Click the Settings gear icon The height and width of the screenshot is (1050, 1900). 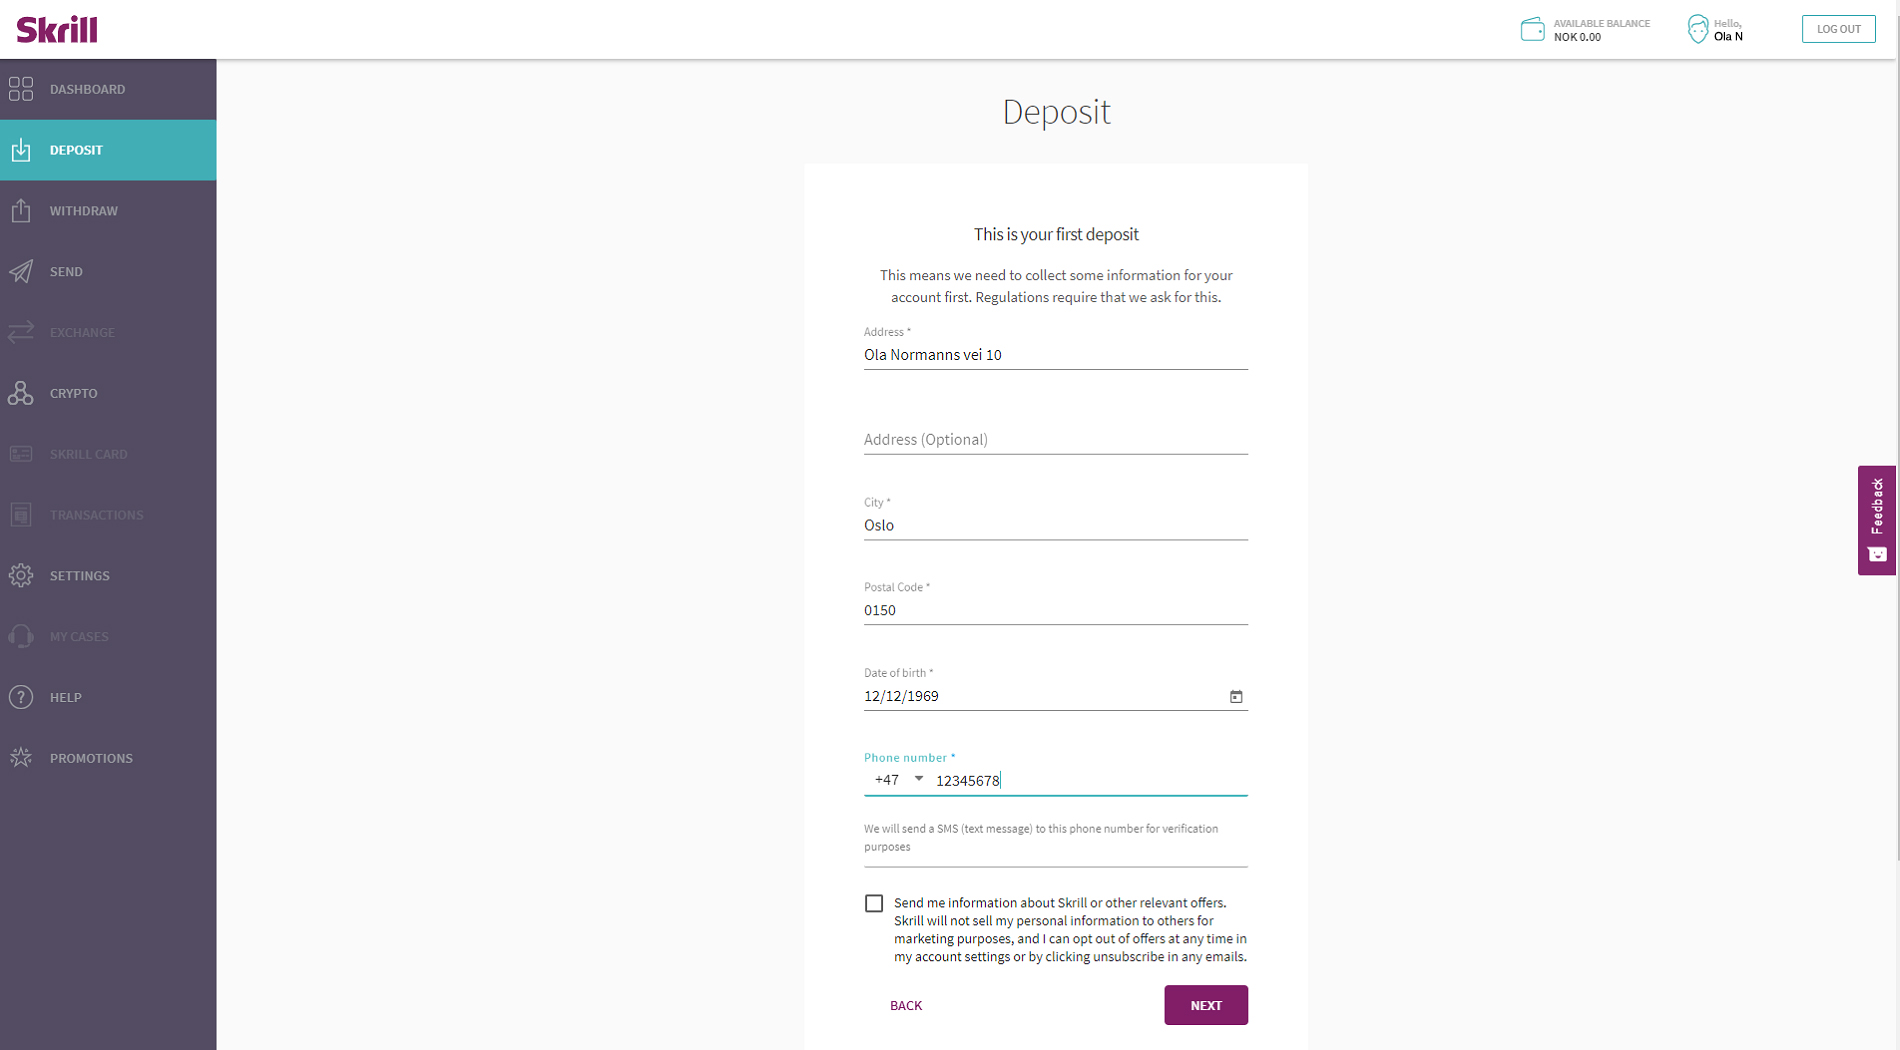pyautogui.click(x=21, y=576)
